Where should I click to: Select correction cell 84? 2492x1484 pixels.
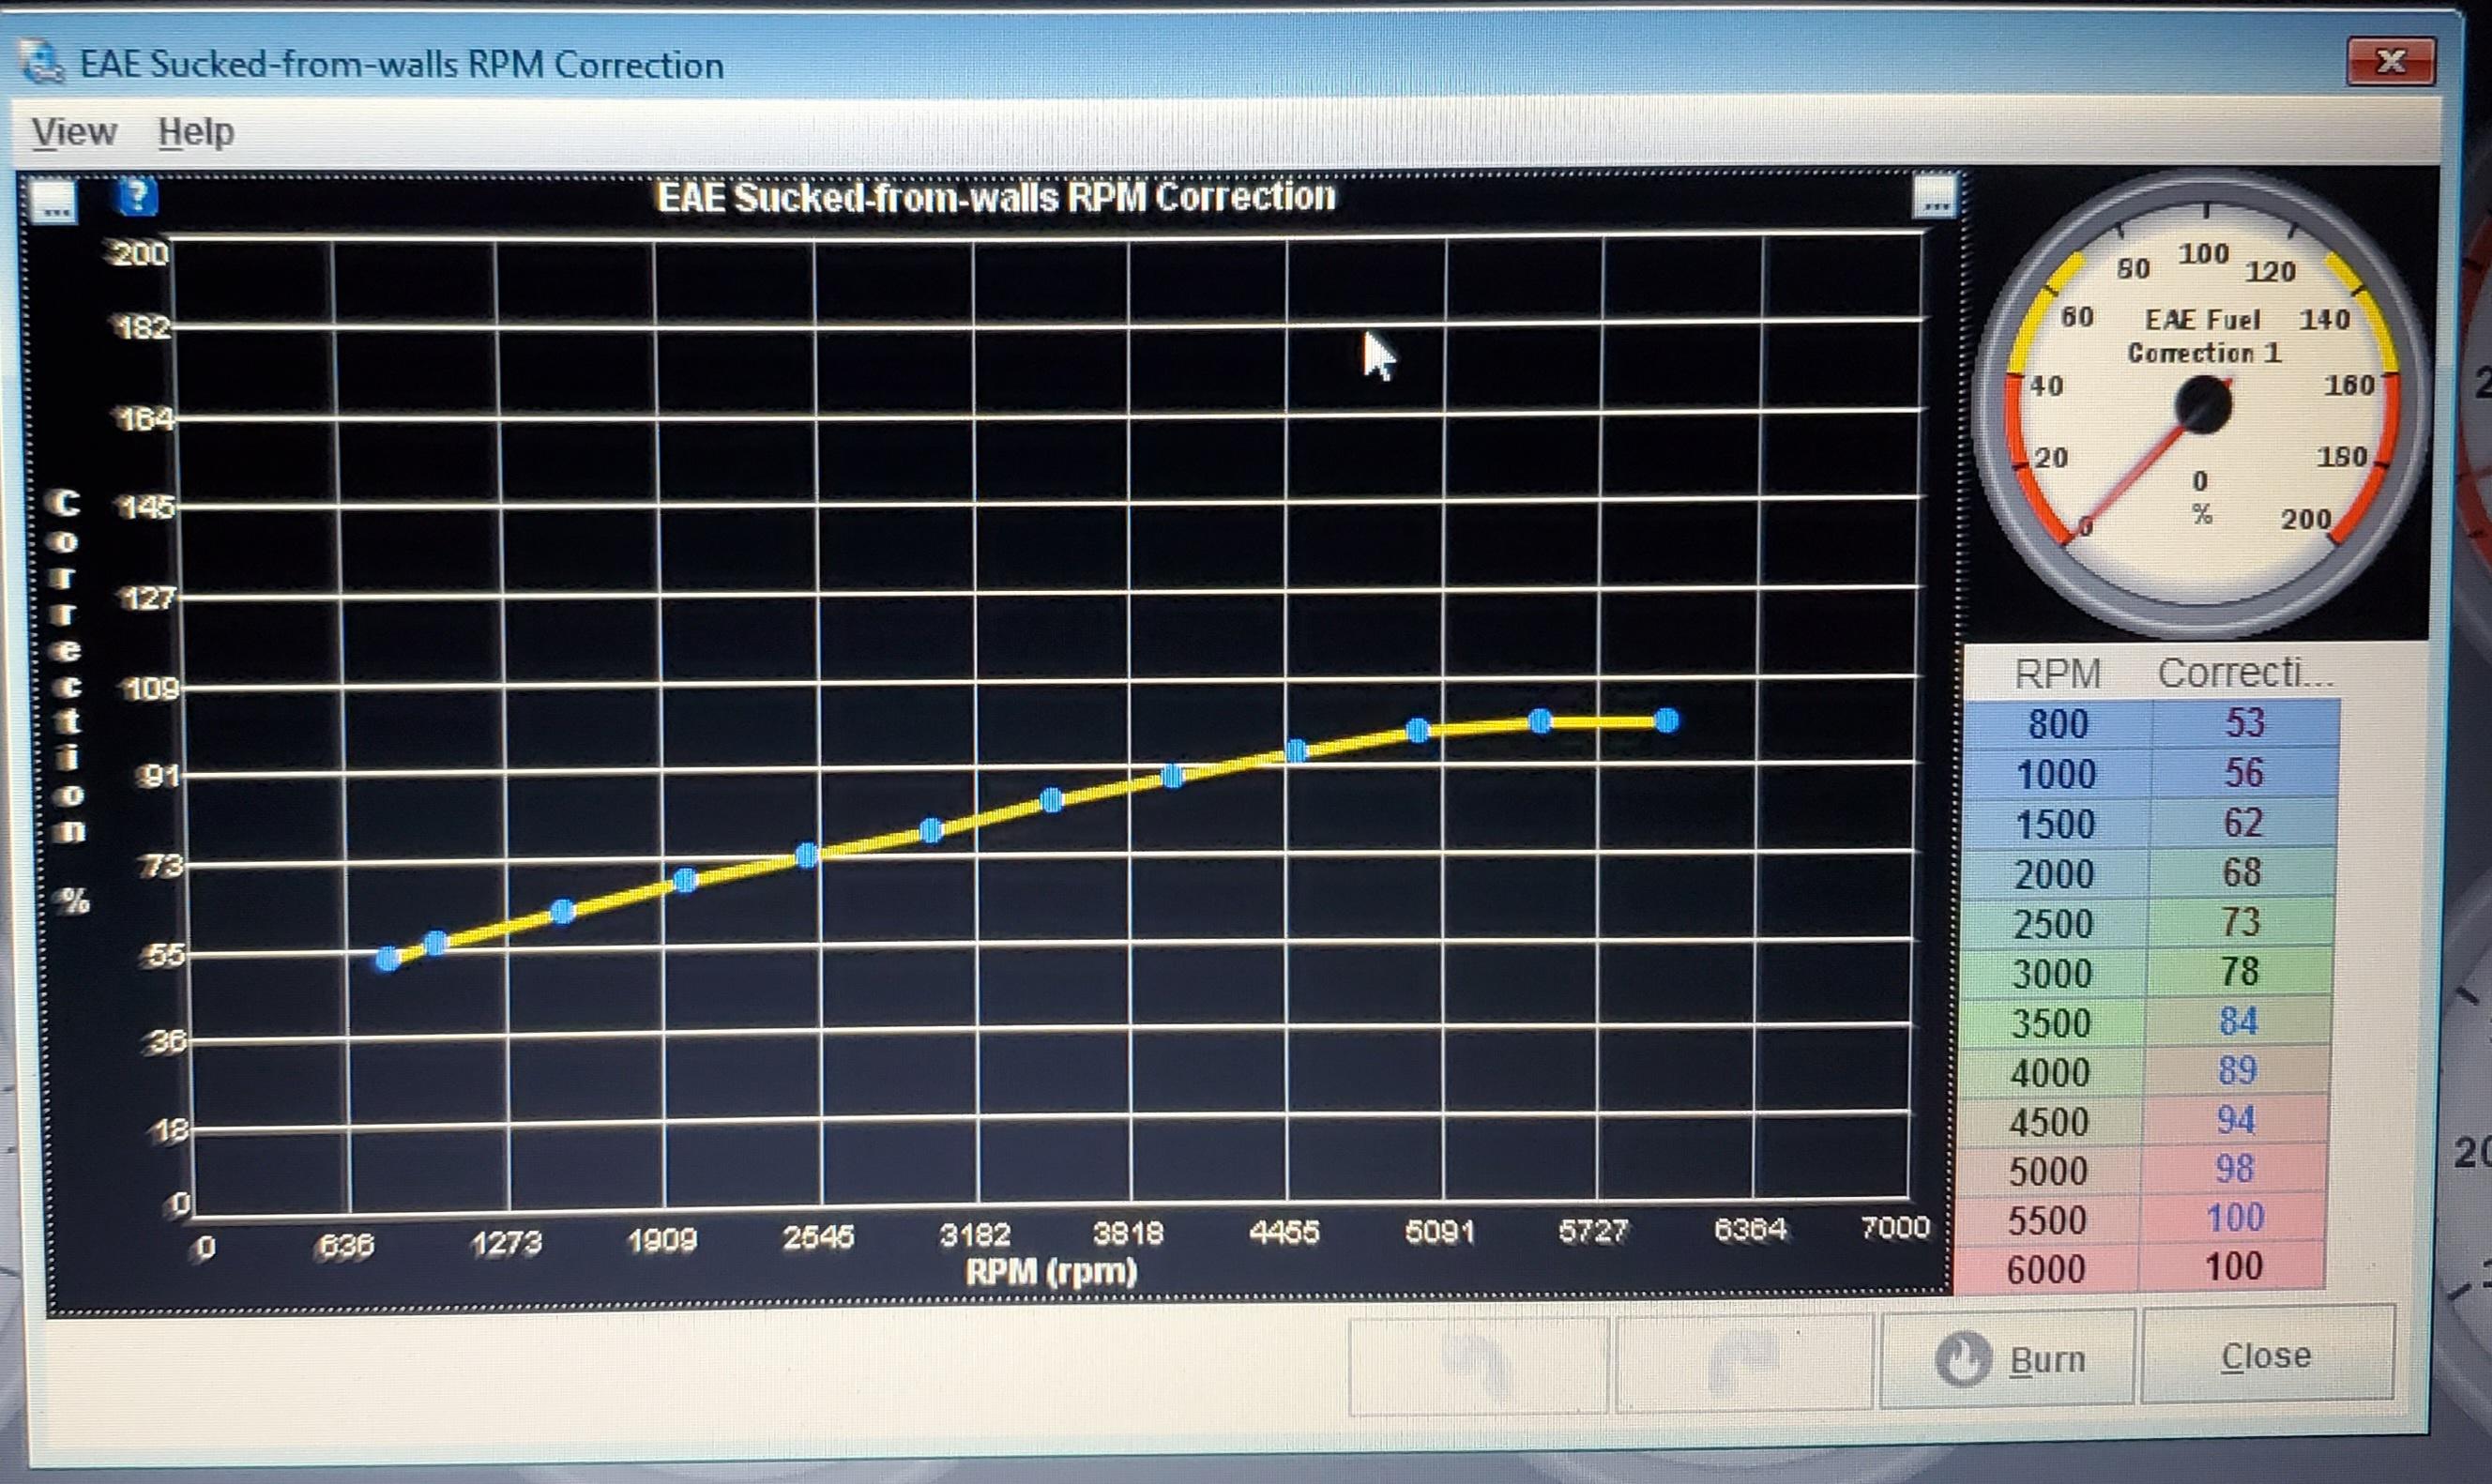2239,1020
